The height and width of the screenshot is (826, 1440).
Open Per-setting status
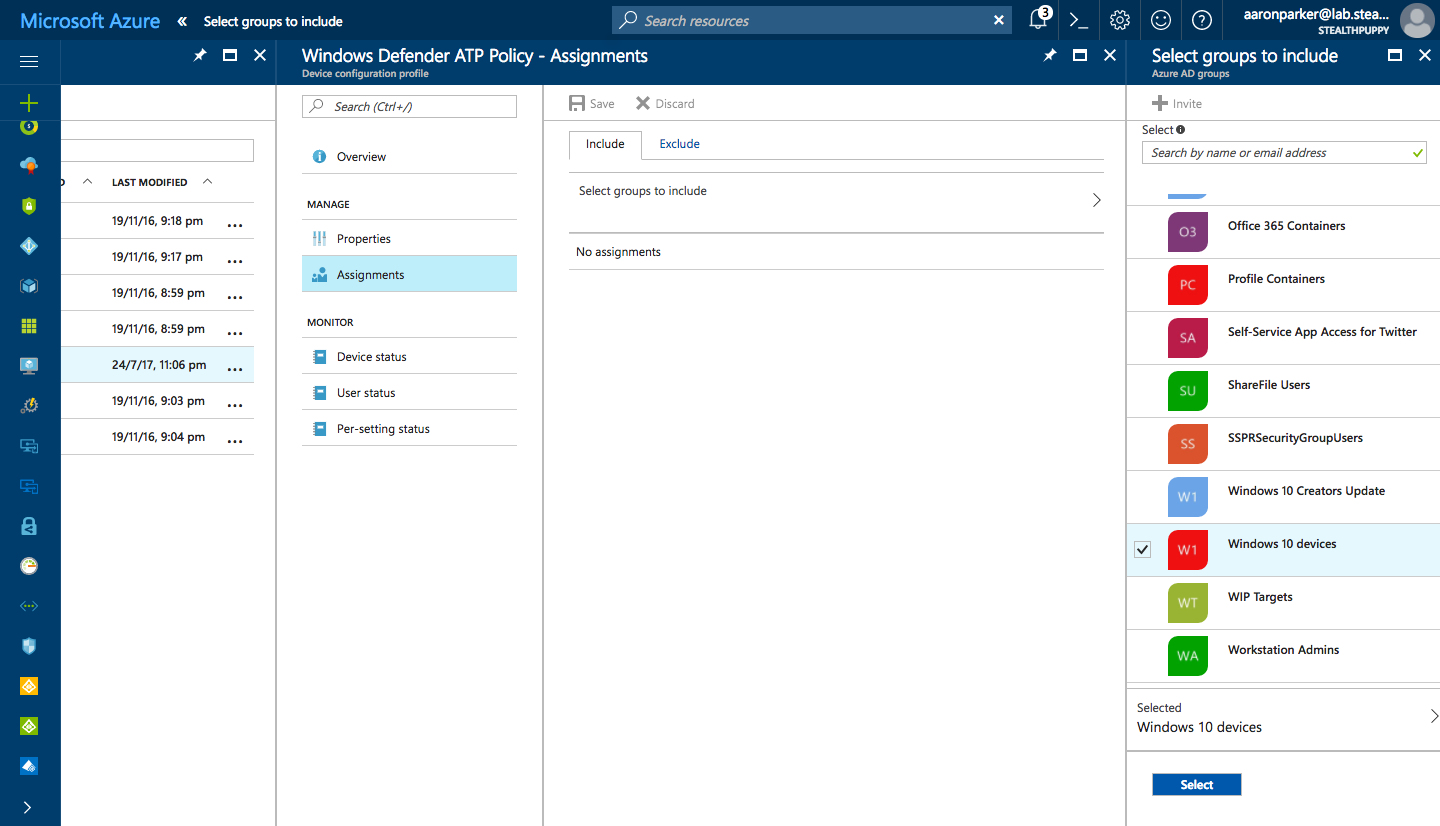coord(409,429)
